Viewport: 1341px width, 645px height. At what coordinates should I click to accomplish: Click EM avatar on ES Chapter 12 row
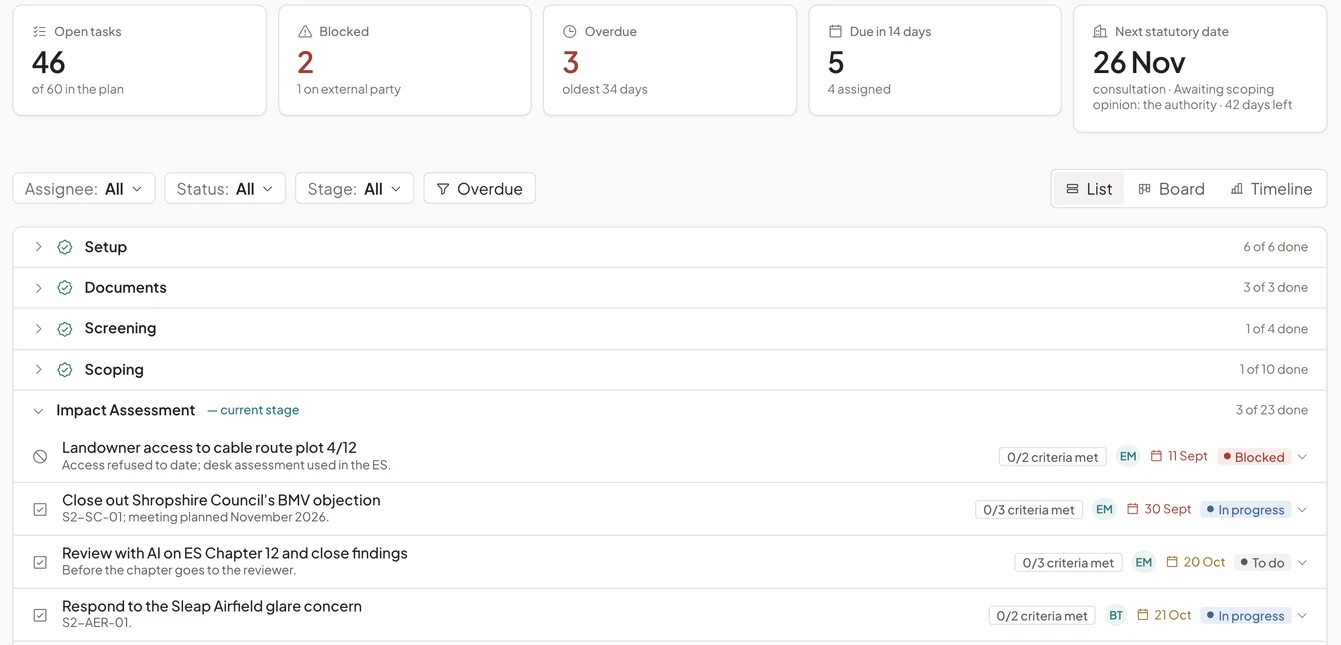click(x=1144, y=562)
